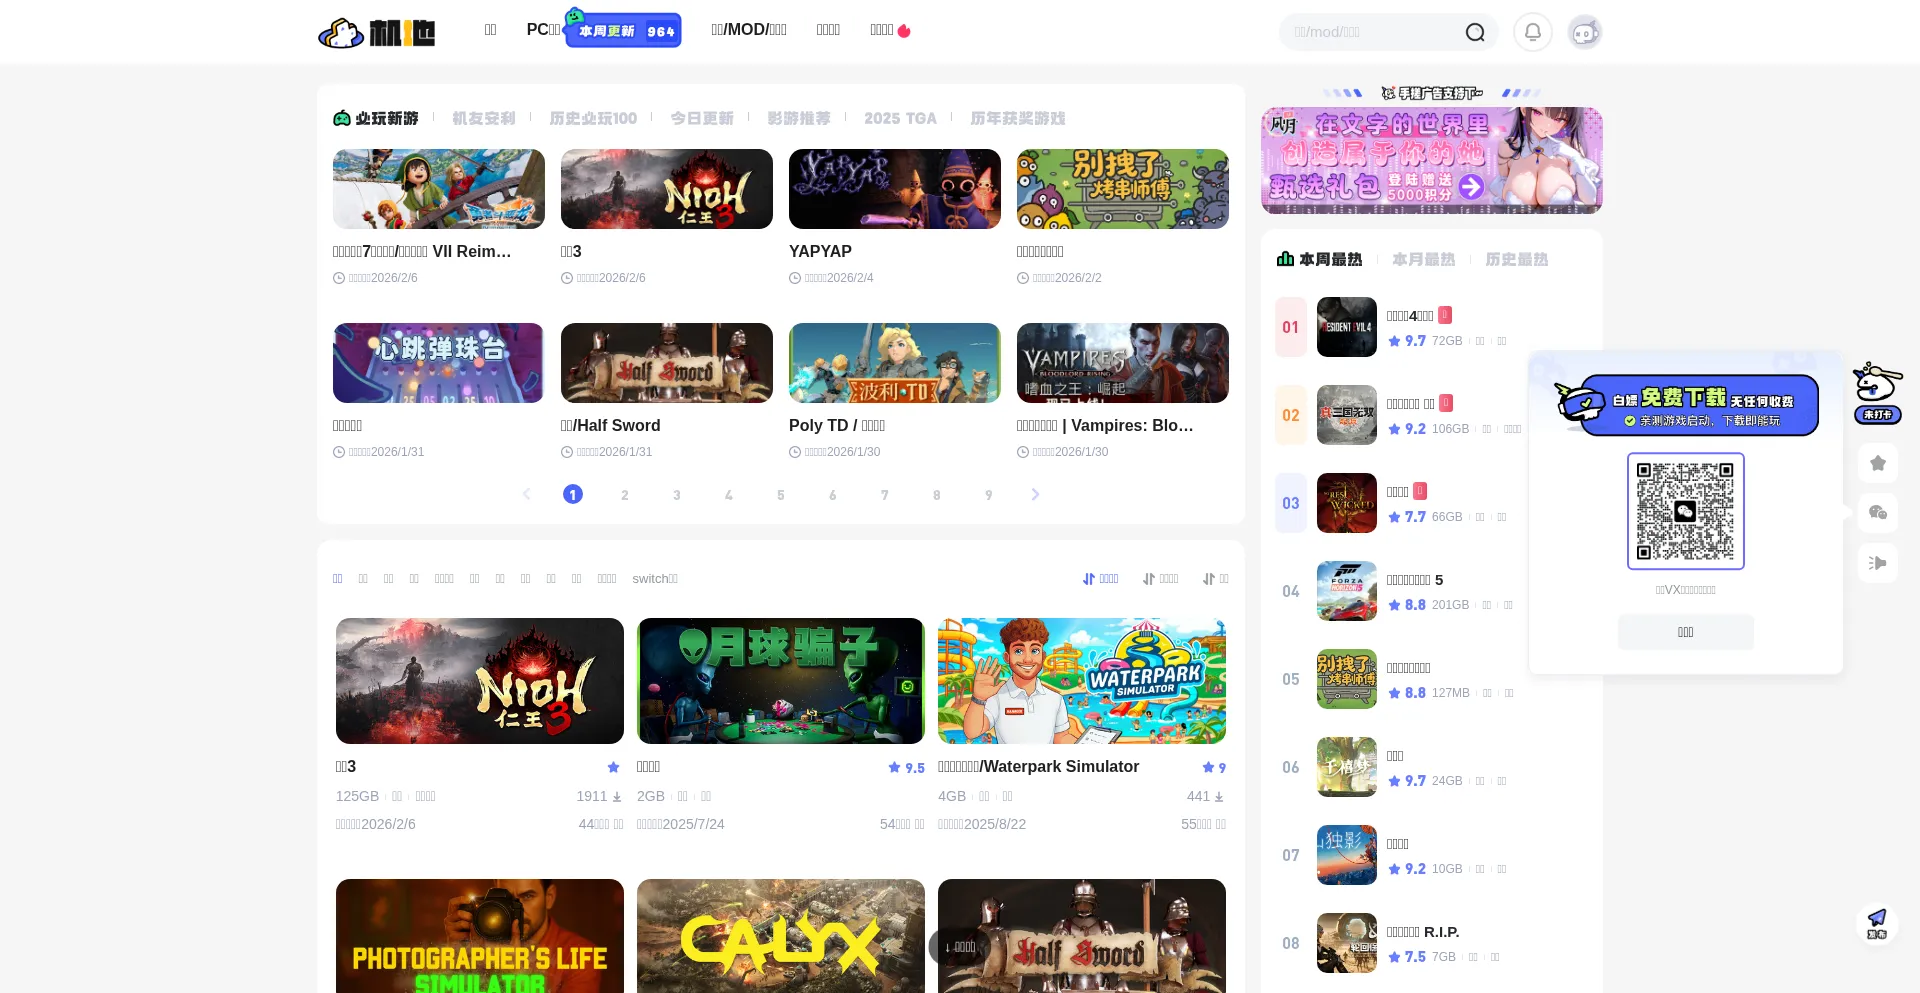
Task: Click the download icon beside 1911
Action: click(616, 797)
